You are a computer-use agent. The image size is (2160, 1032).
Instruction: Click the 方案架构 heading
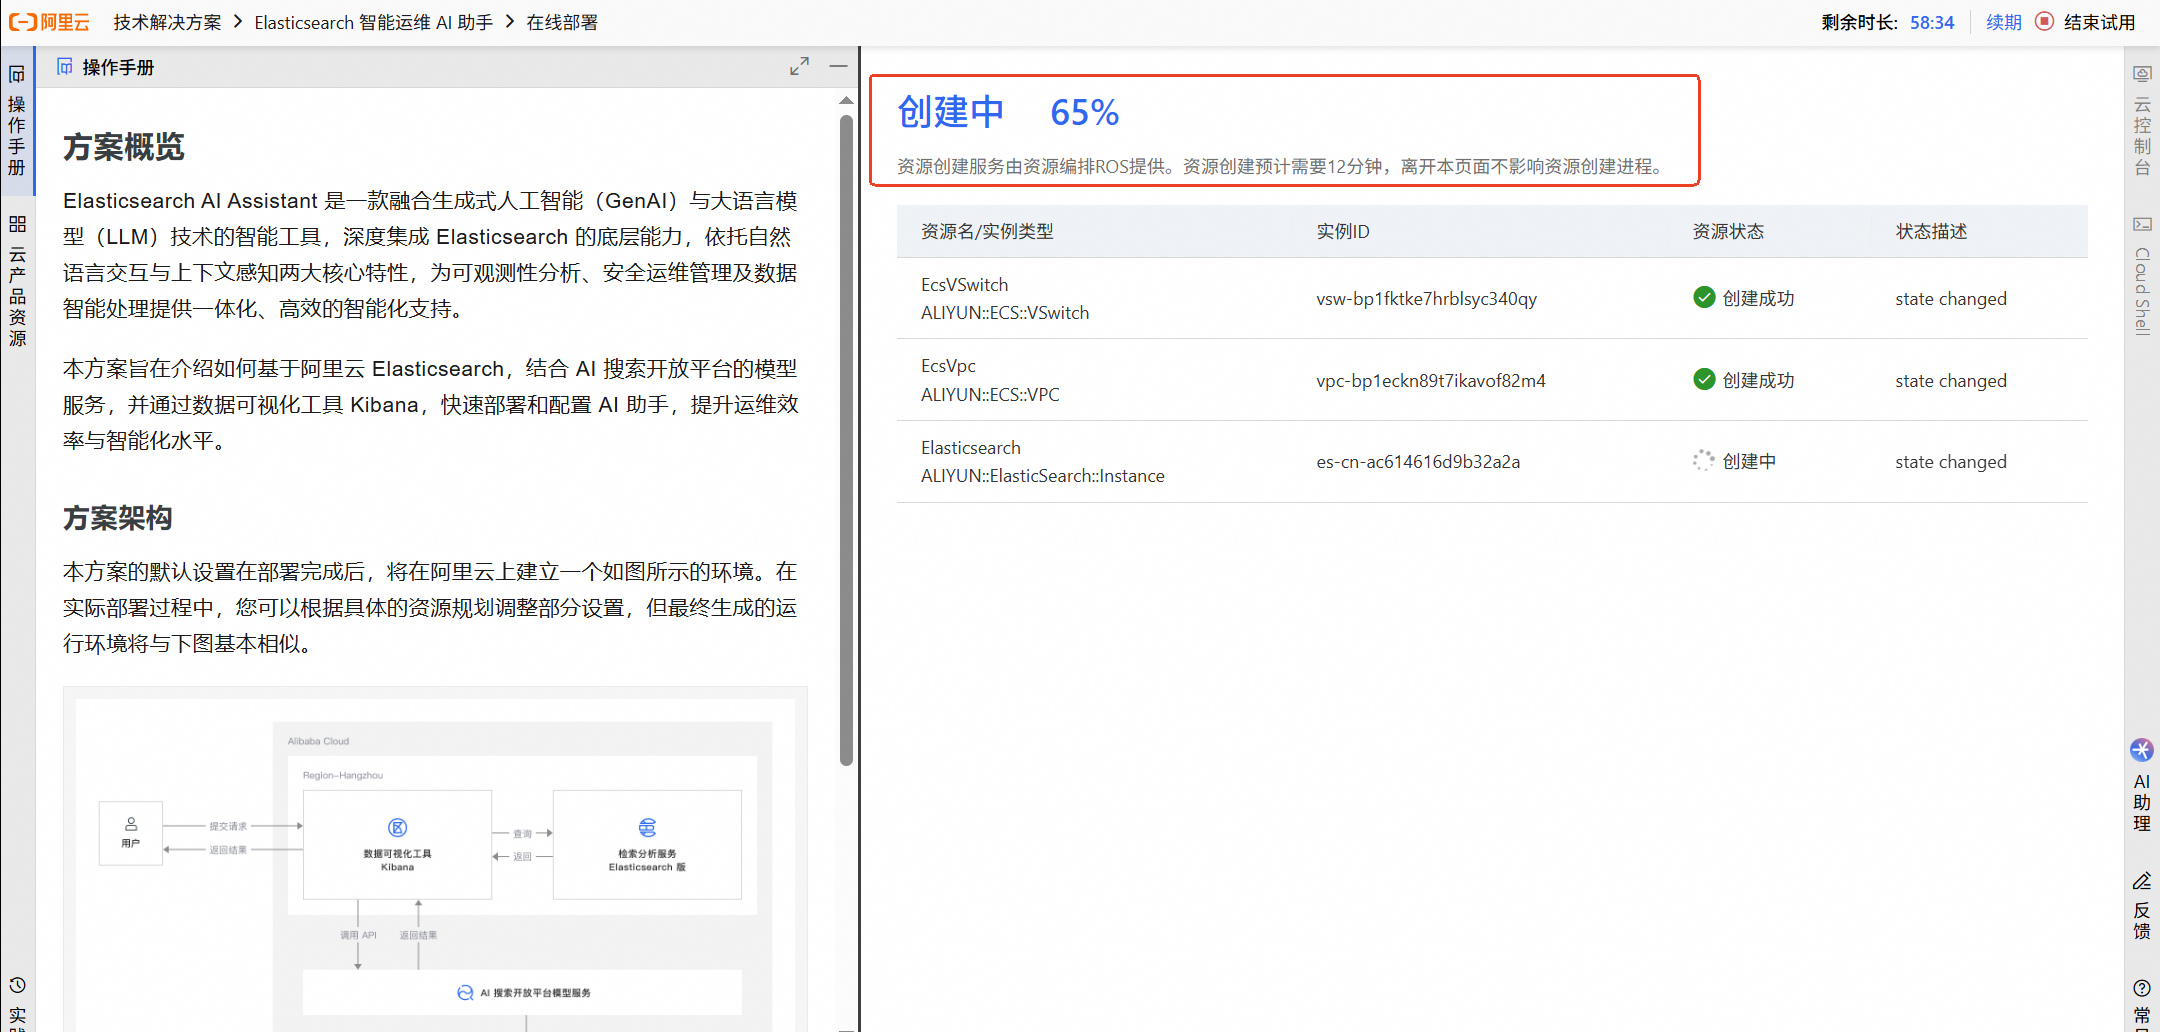point(118,518)
